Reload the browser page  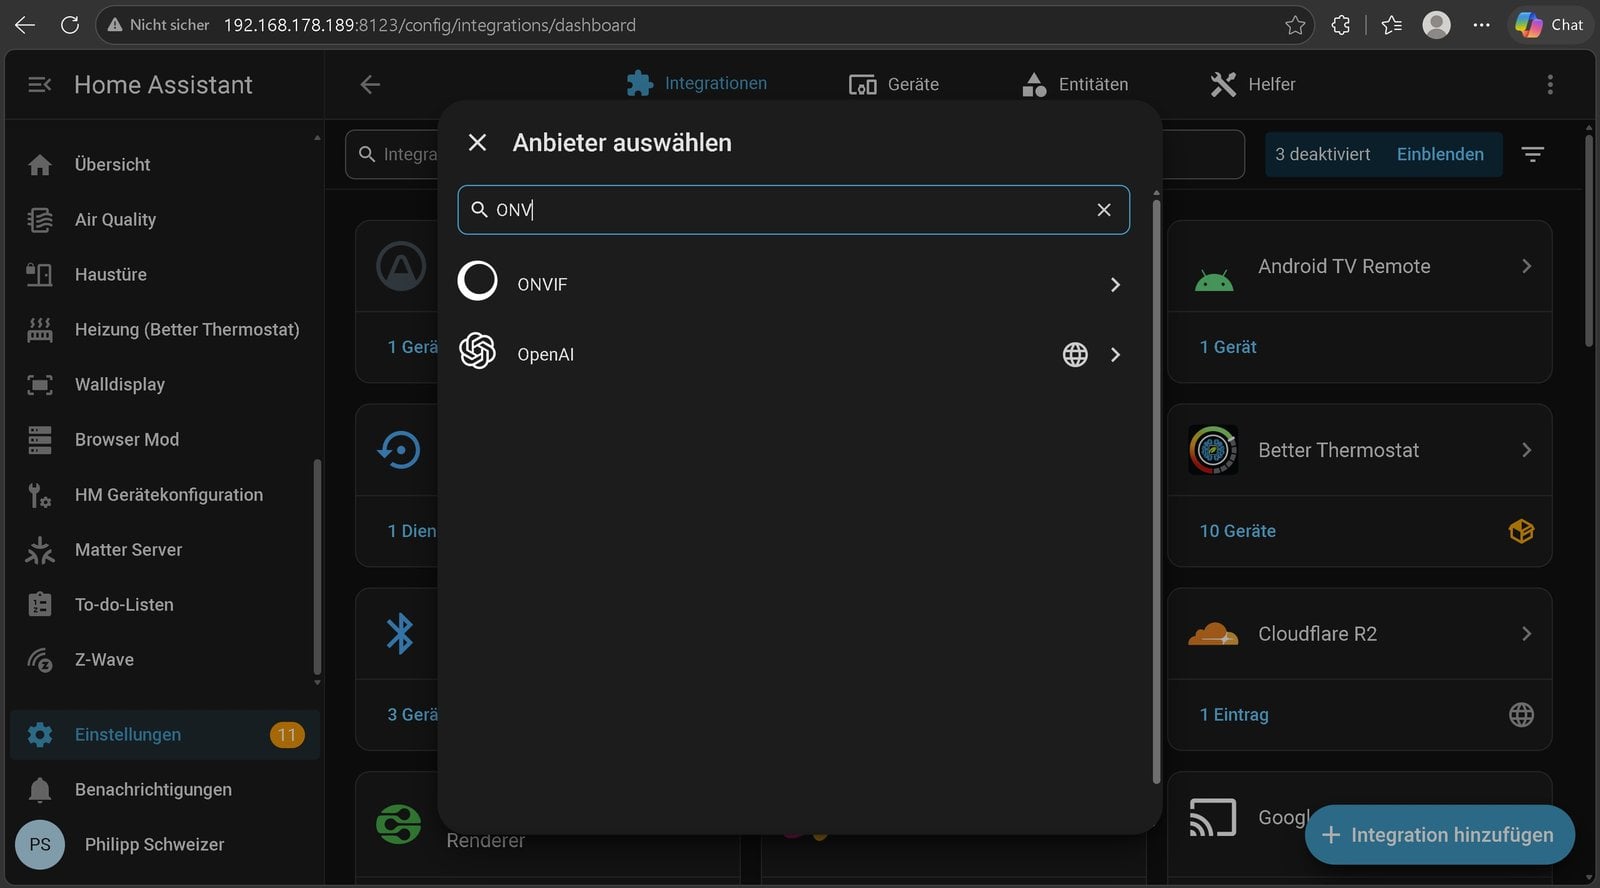click(69, 25)
